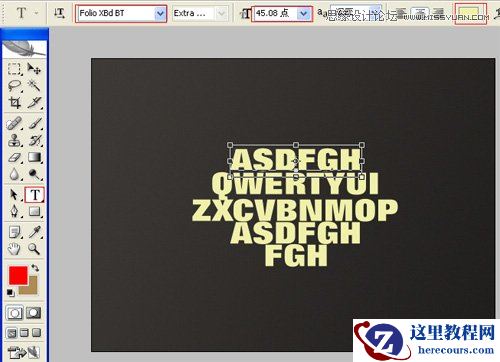Select the Brush tool
This screenshot has width=500, height=362.
[34, 124]
